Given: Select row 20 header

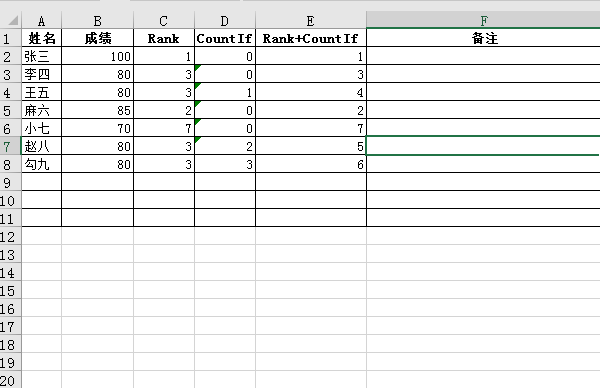Looking at the screenshot, I should [11, 380].
